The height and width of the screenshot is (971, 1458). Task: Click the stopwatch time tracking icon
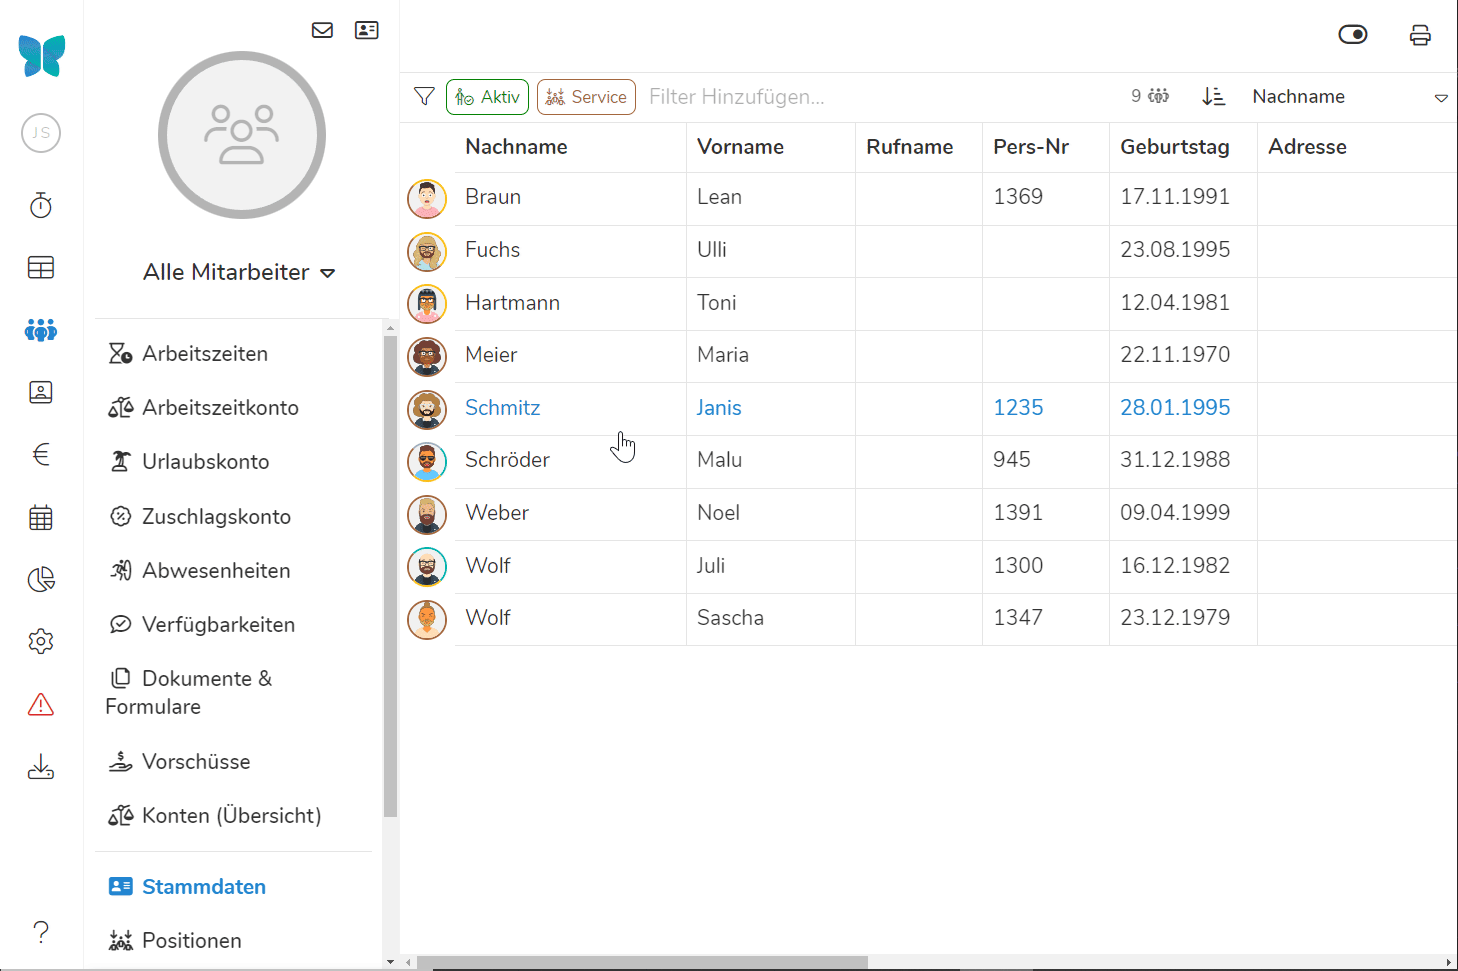point(41,205)
